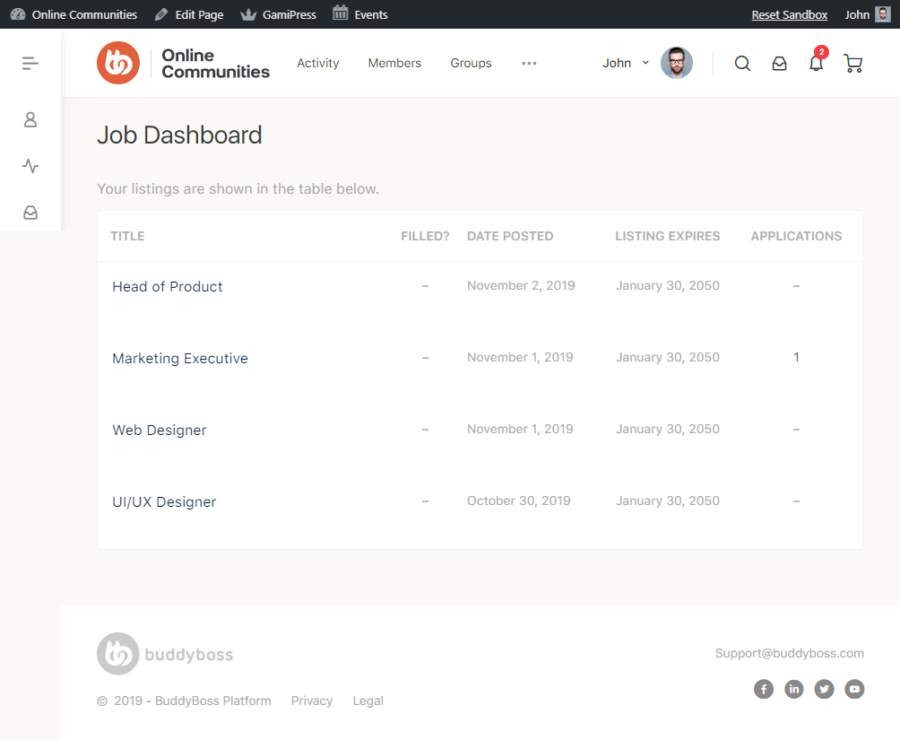
Task: Open the messages inbox icon in header
Action: tap(779, 63)
